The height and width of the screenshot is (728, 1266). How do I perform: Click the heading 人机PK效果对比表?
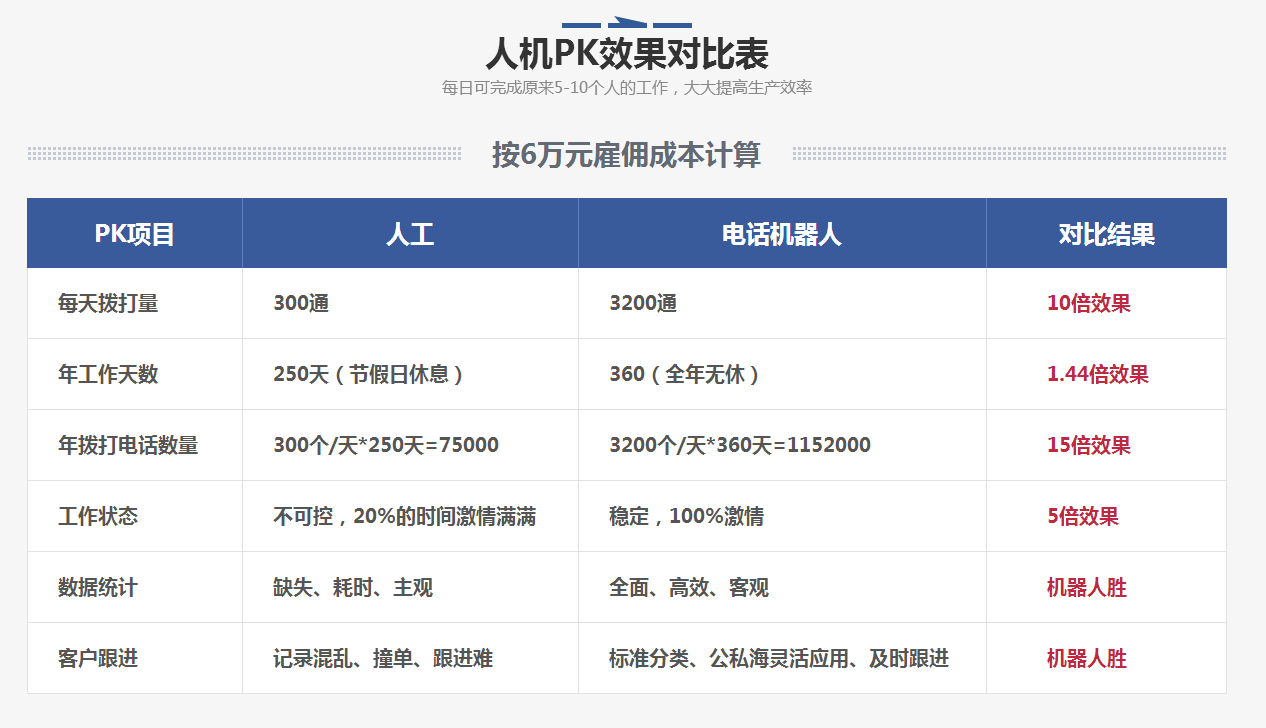627,52
